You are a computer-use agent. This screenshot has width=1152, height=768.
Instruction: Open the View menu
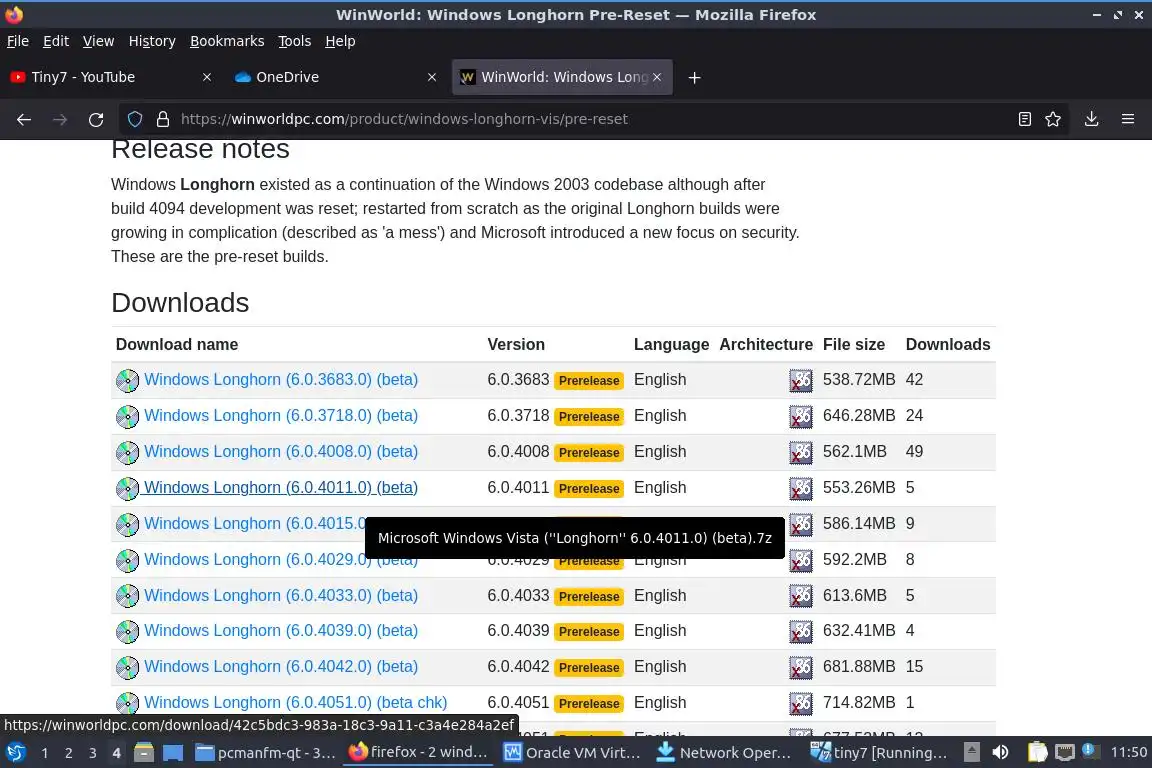click(98, 41)
